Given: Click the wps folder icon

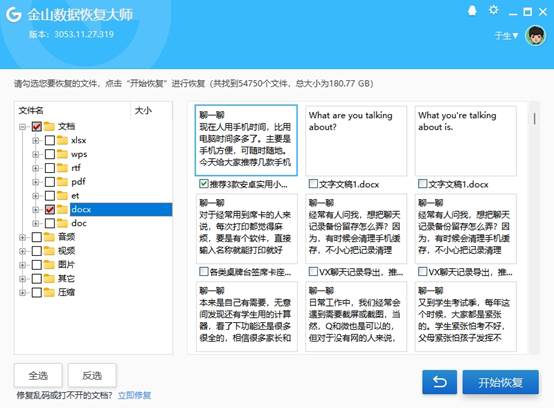Looking at the screenshot, I should coord(63,154).
